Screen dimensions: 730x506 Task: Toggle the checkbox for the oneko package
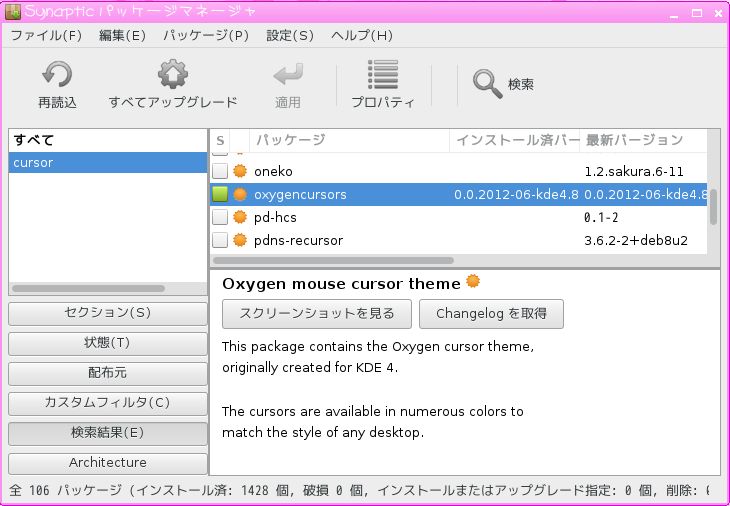(x=220, y=171)
